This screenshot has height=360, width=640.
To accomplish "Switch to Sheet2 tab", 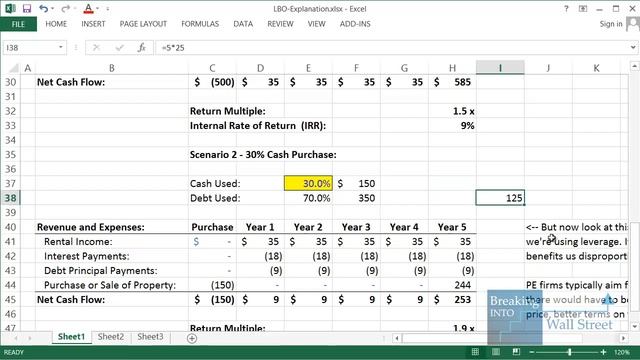I will coord(111,337).
